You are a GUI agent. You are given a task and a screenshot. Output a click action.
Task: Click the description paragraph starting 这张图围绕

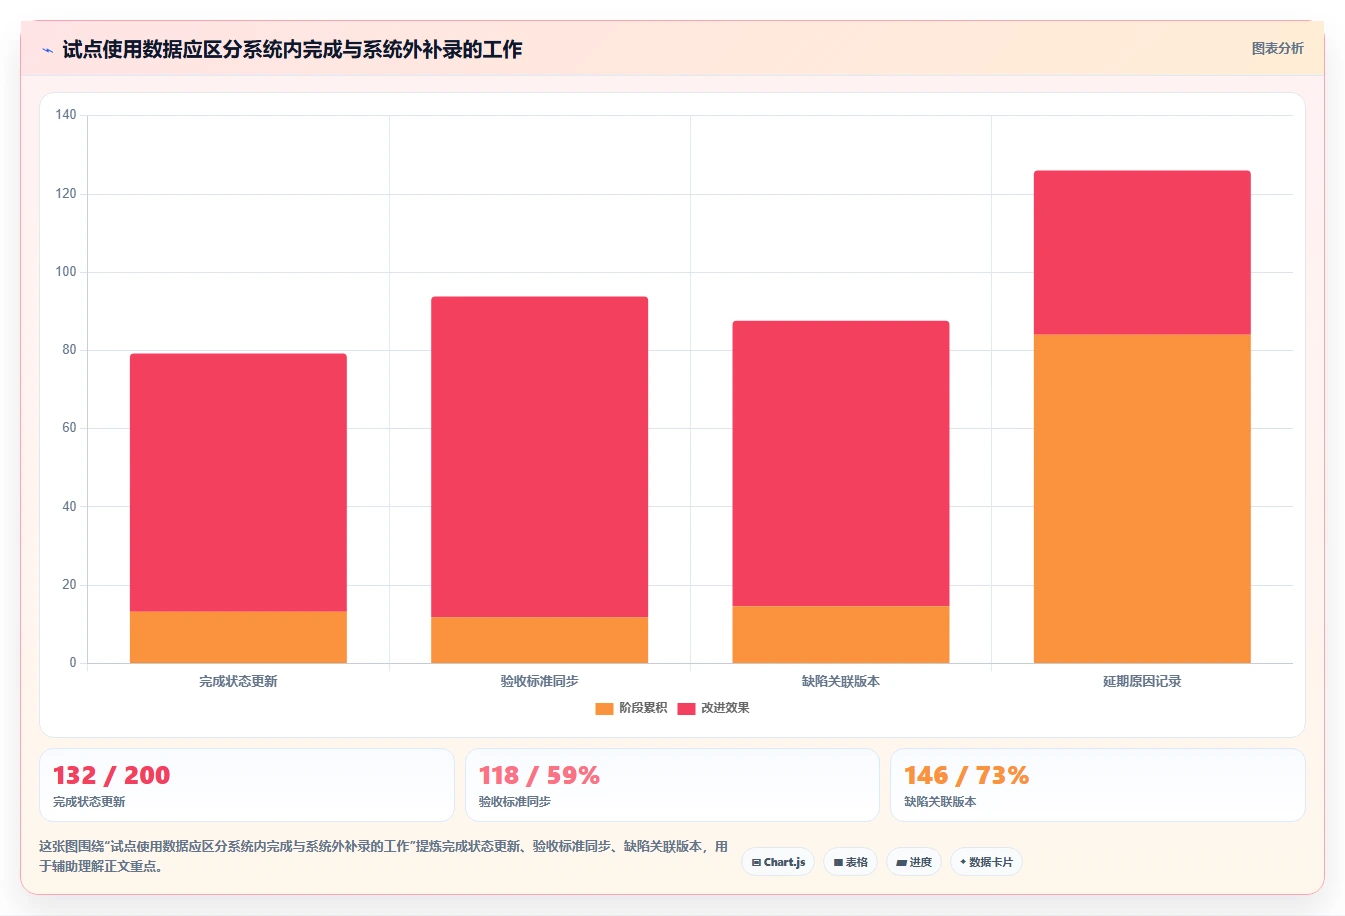383,856
